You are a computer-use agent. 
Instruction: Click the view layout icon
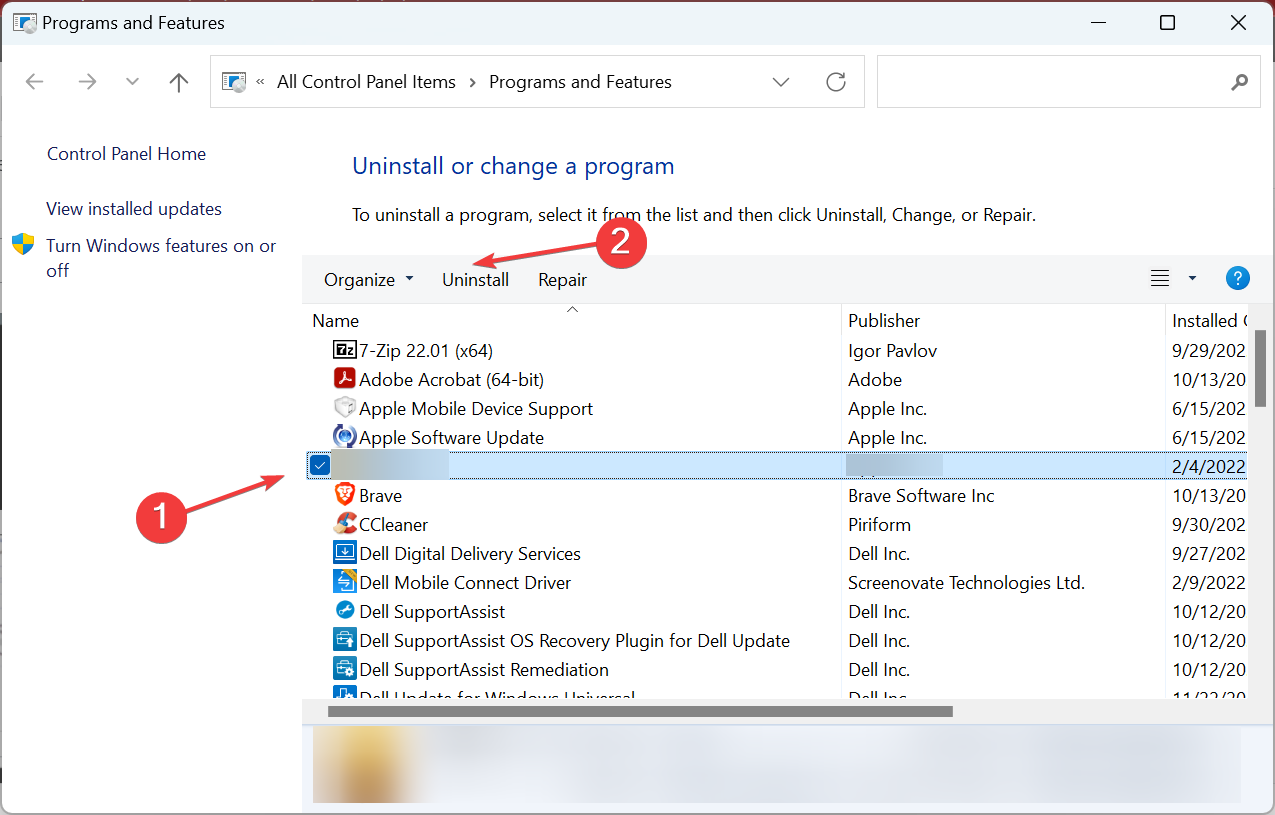click(x=1160, y=279)
